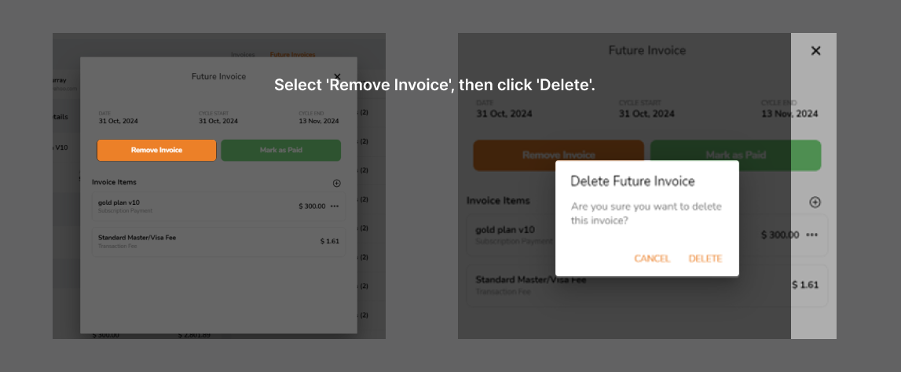Add an invoice item via plus icon in the dialog-free screenshot
The image size is (902, 372).
pos(337,183)
